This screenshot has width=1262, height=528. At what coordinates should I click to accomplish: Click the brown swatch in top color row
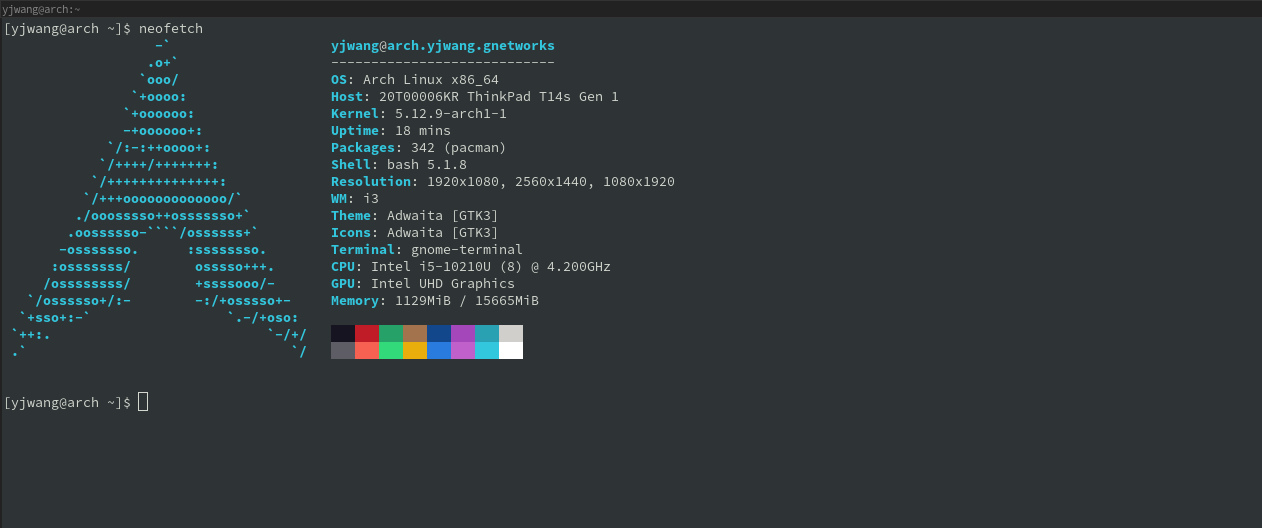click(x=415, y=334)
